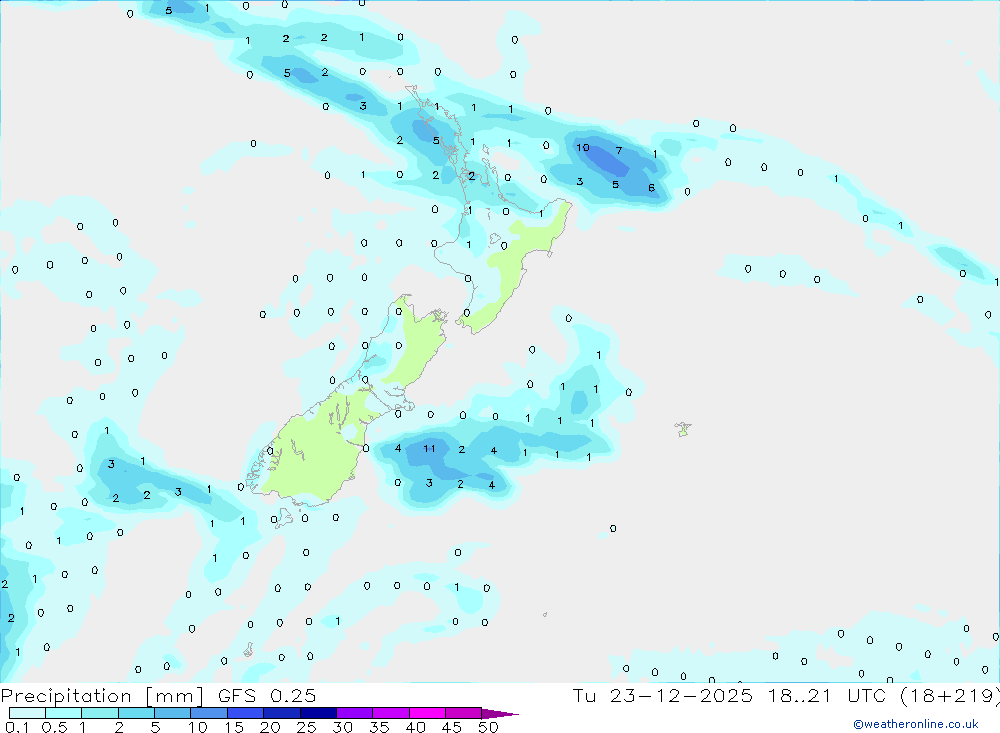Screen dimensions: 1000x733
Task: Select the legend swatch between 5 and 10
Action: pos(173,713)
